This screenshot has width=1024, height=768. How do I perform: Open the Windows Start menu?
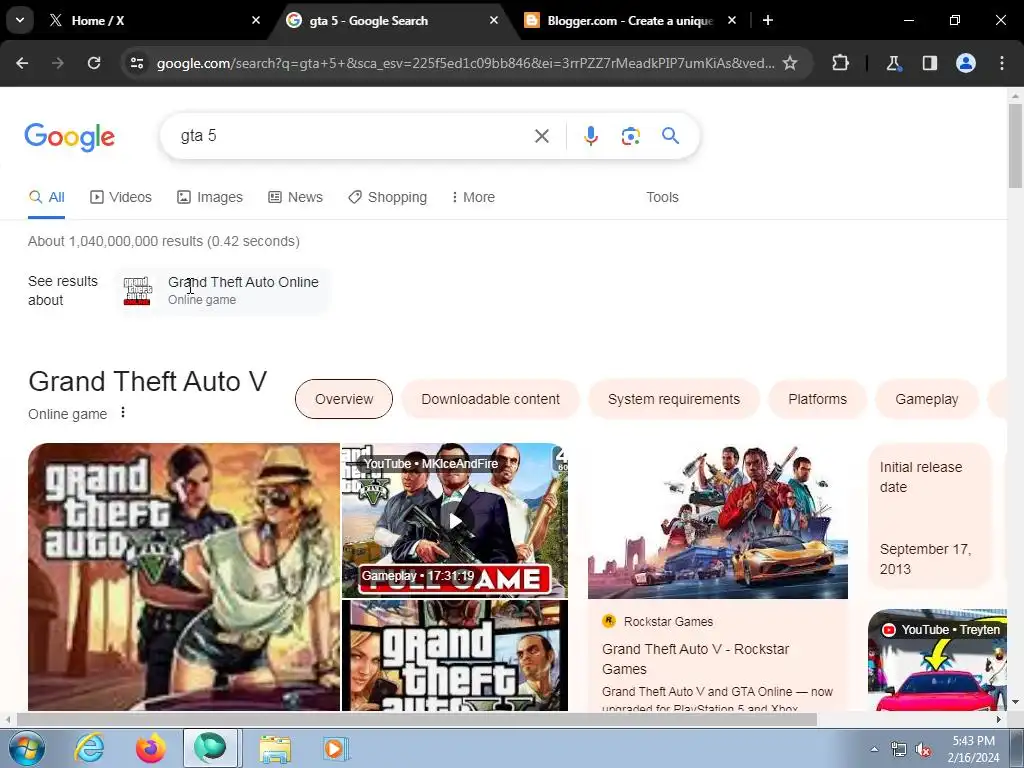(27, 748)
